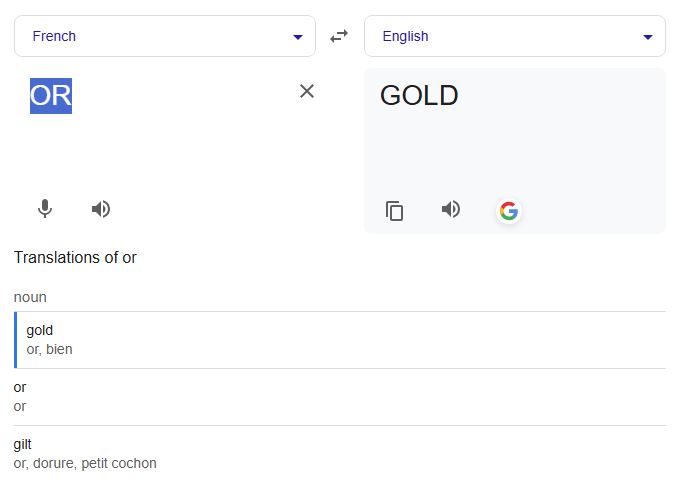Swap the source and target languages

point(339,36)
